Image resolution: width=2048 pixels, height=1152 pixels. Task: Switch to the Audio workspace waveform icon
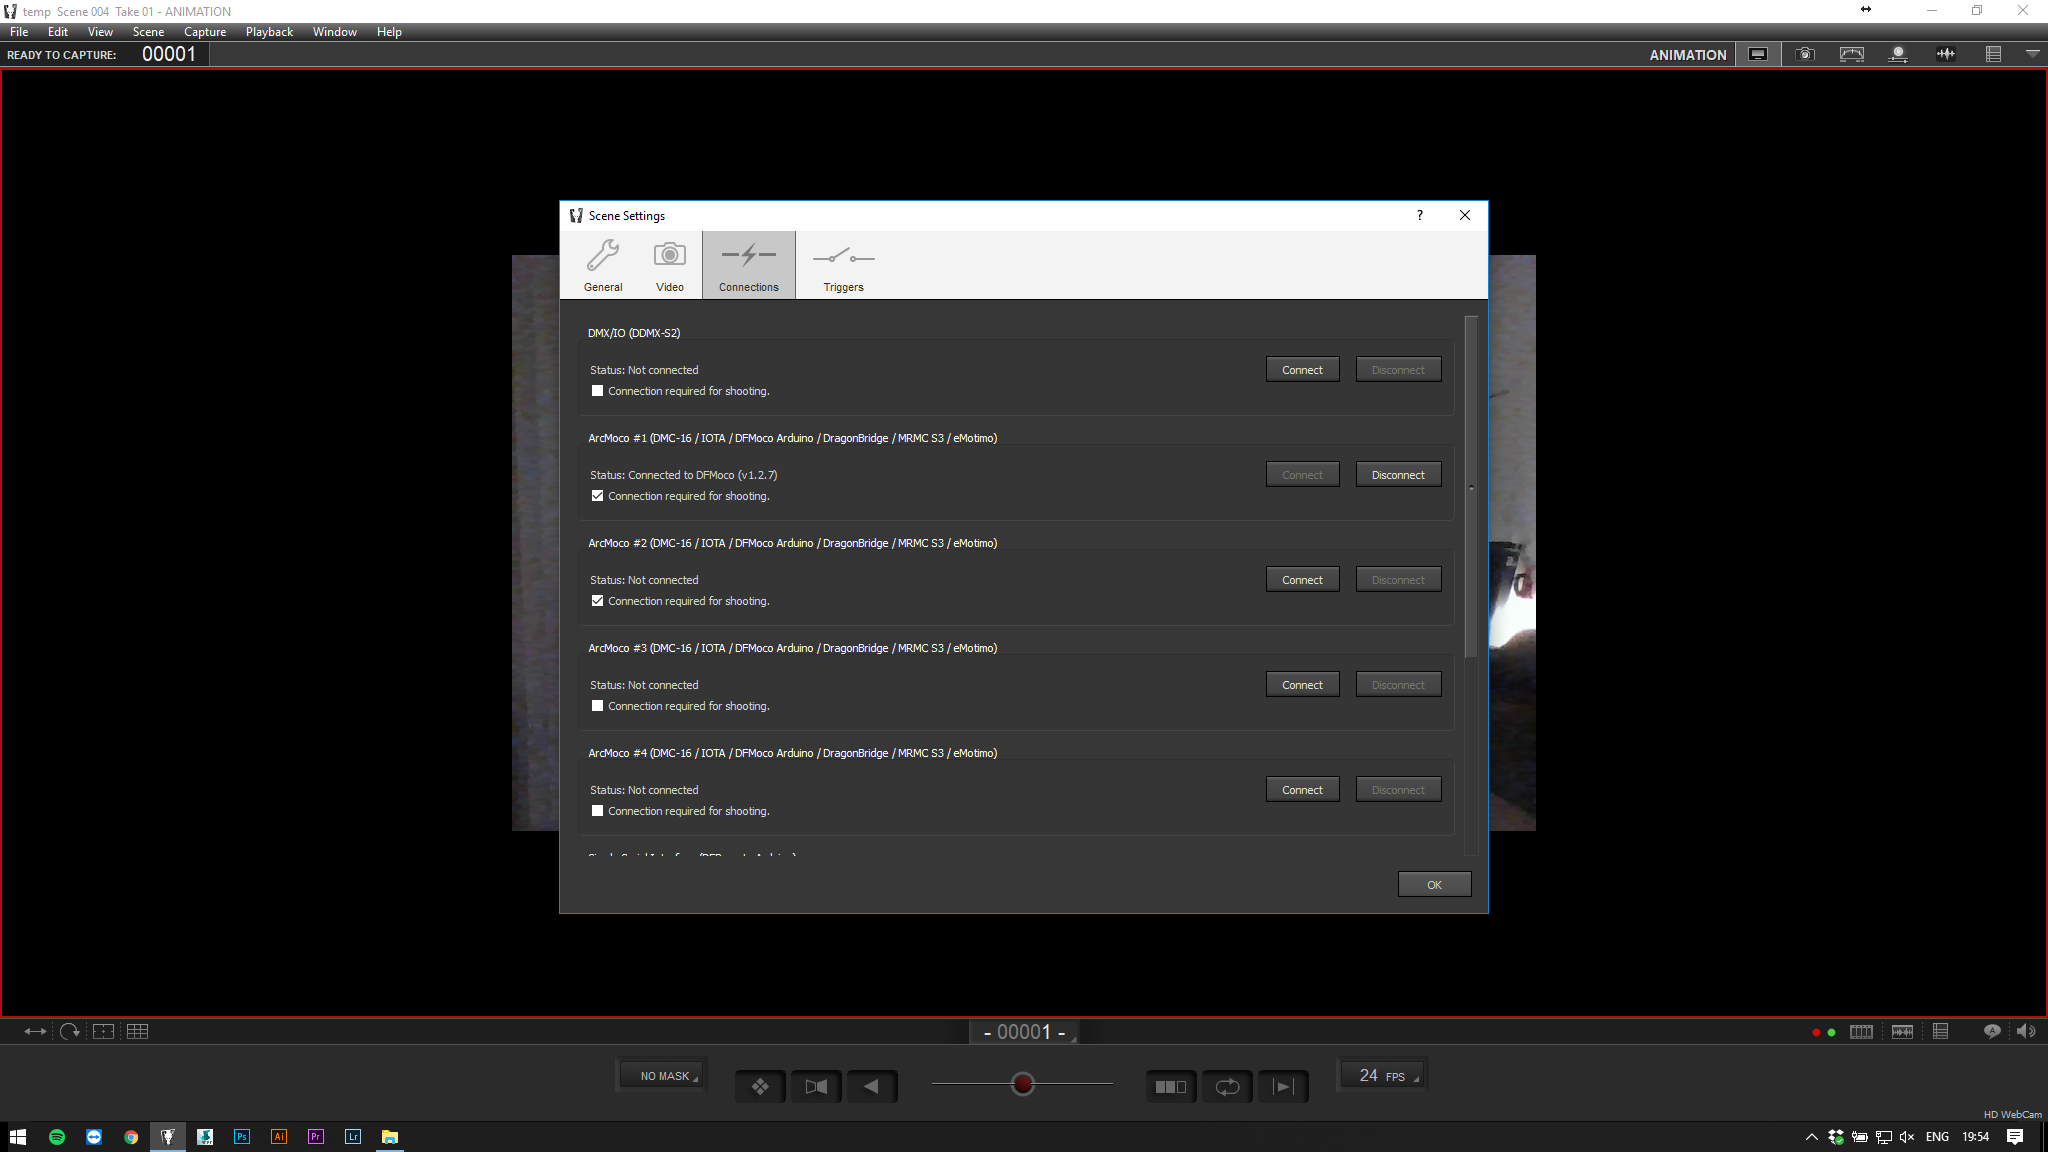pos(1946,54)
